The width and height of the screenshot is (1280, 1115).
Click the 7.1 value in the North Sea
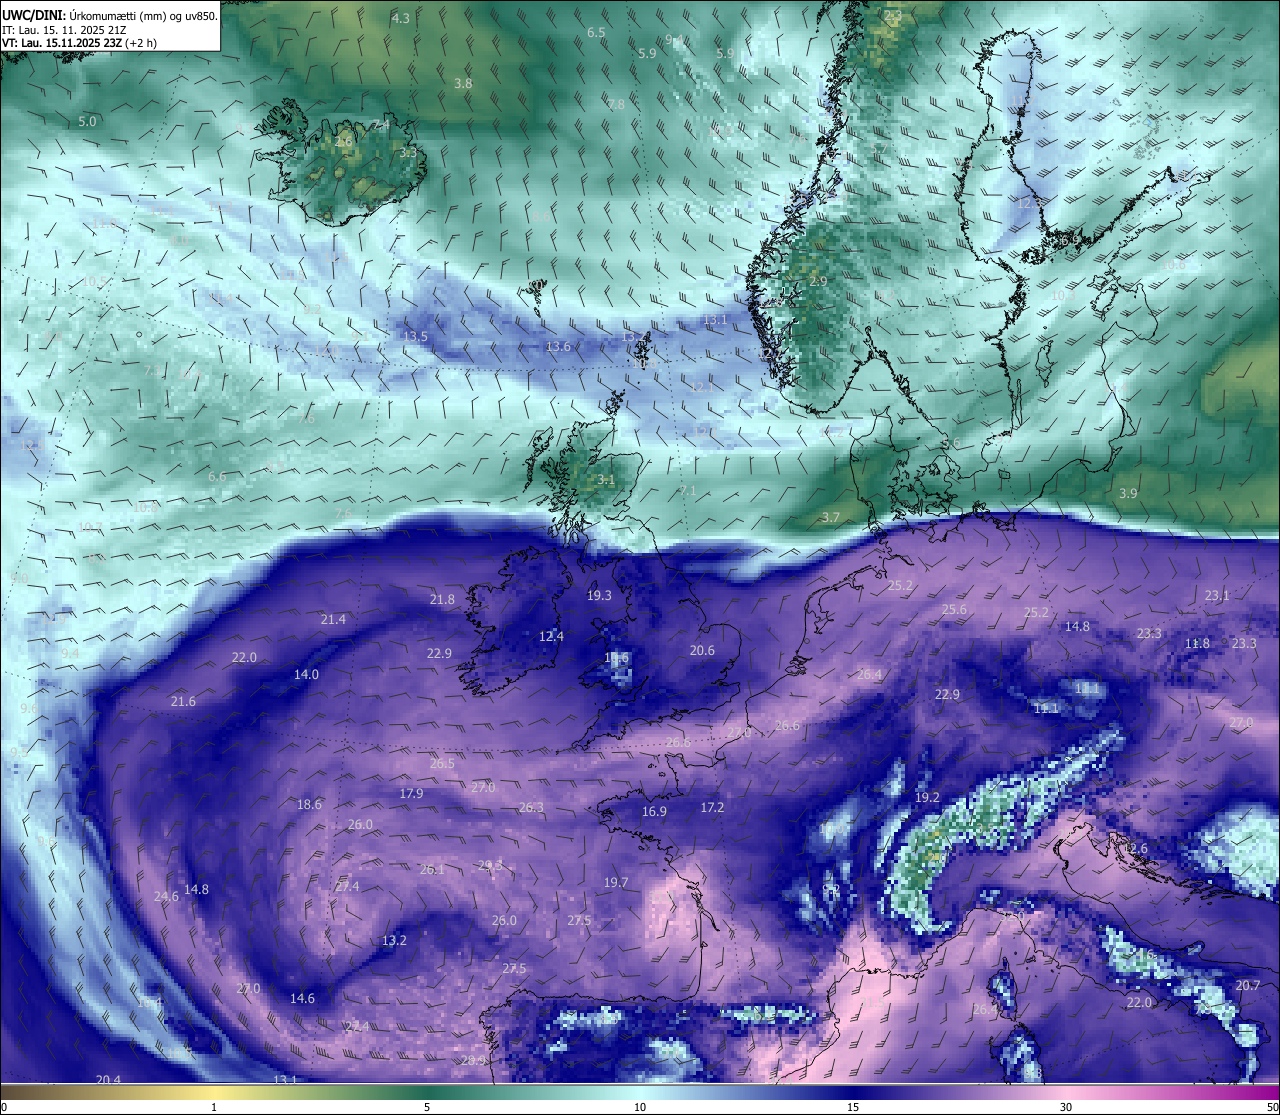687,490
